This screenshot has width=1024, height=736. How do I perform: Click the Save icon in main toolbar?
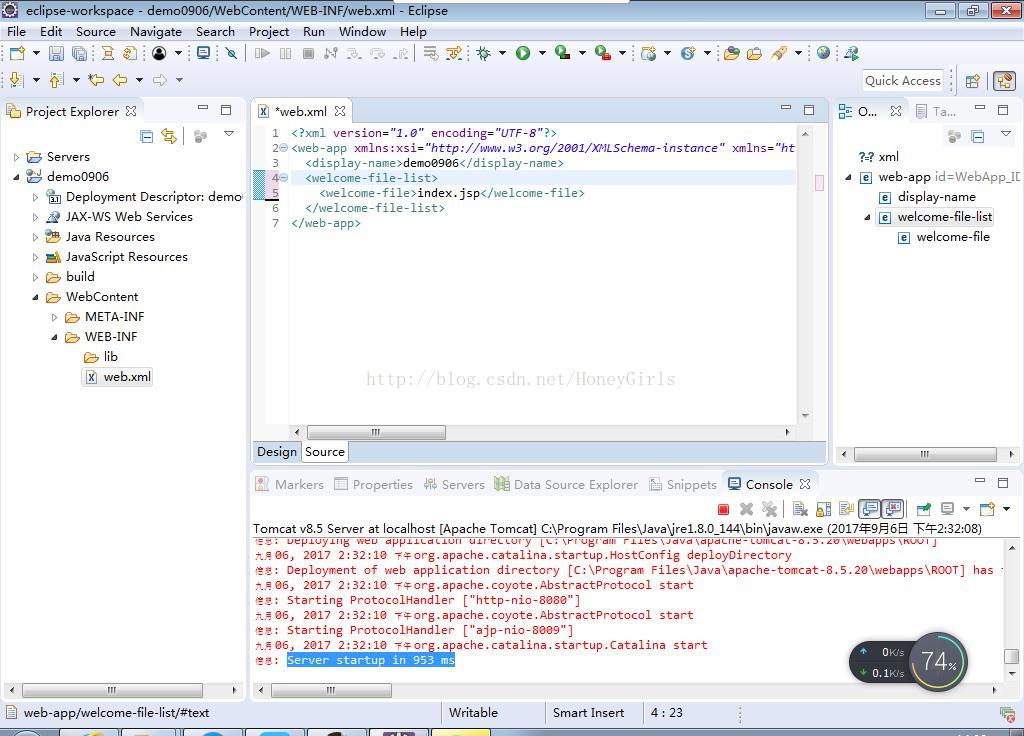point(56,53)
